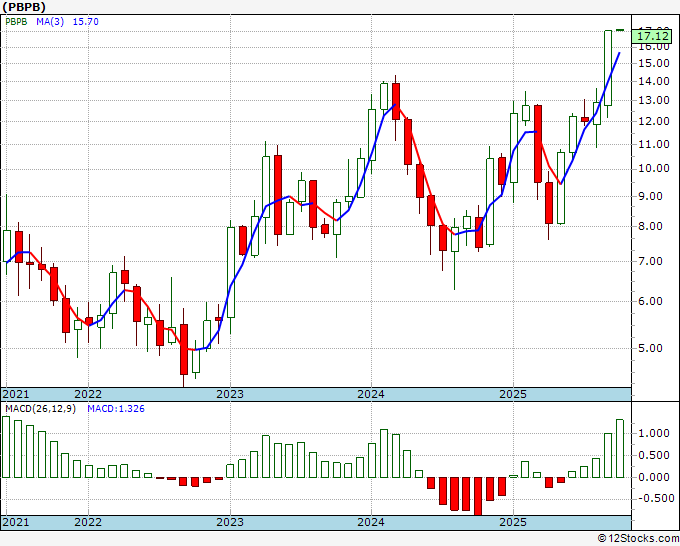
Task: Click the rightmost green MACD histogram bar
Action: click(x=620, y=448)
